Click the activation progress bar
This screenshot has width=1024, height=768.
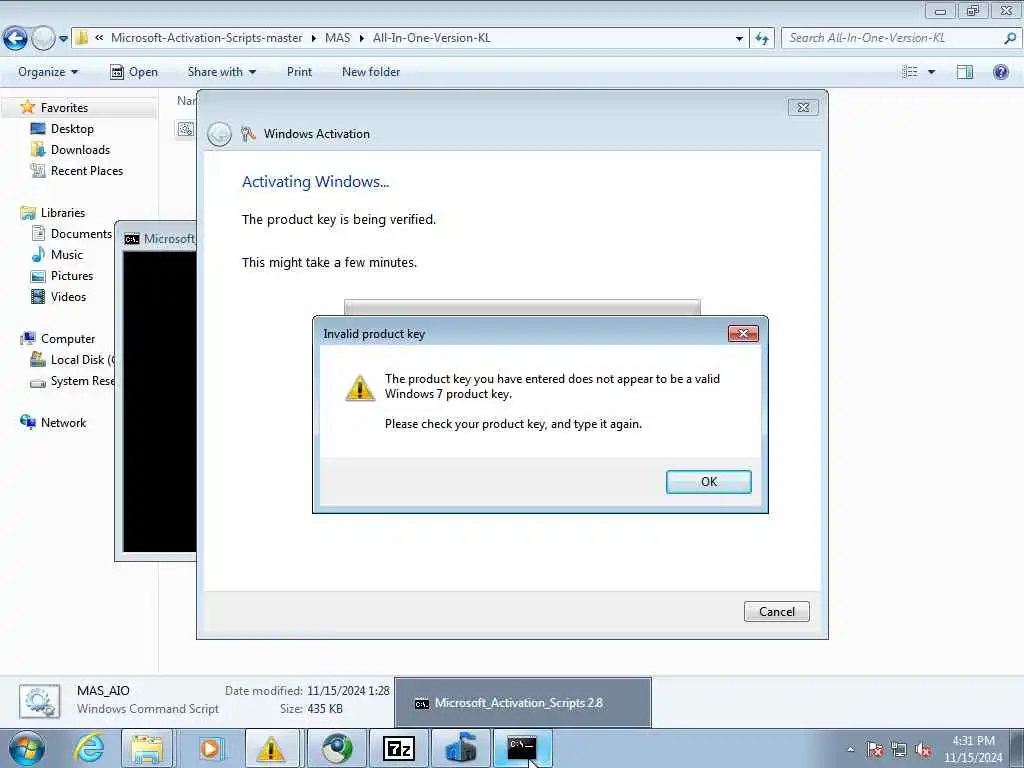[522, 307]
